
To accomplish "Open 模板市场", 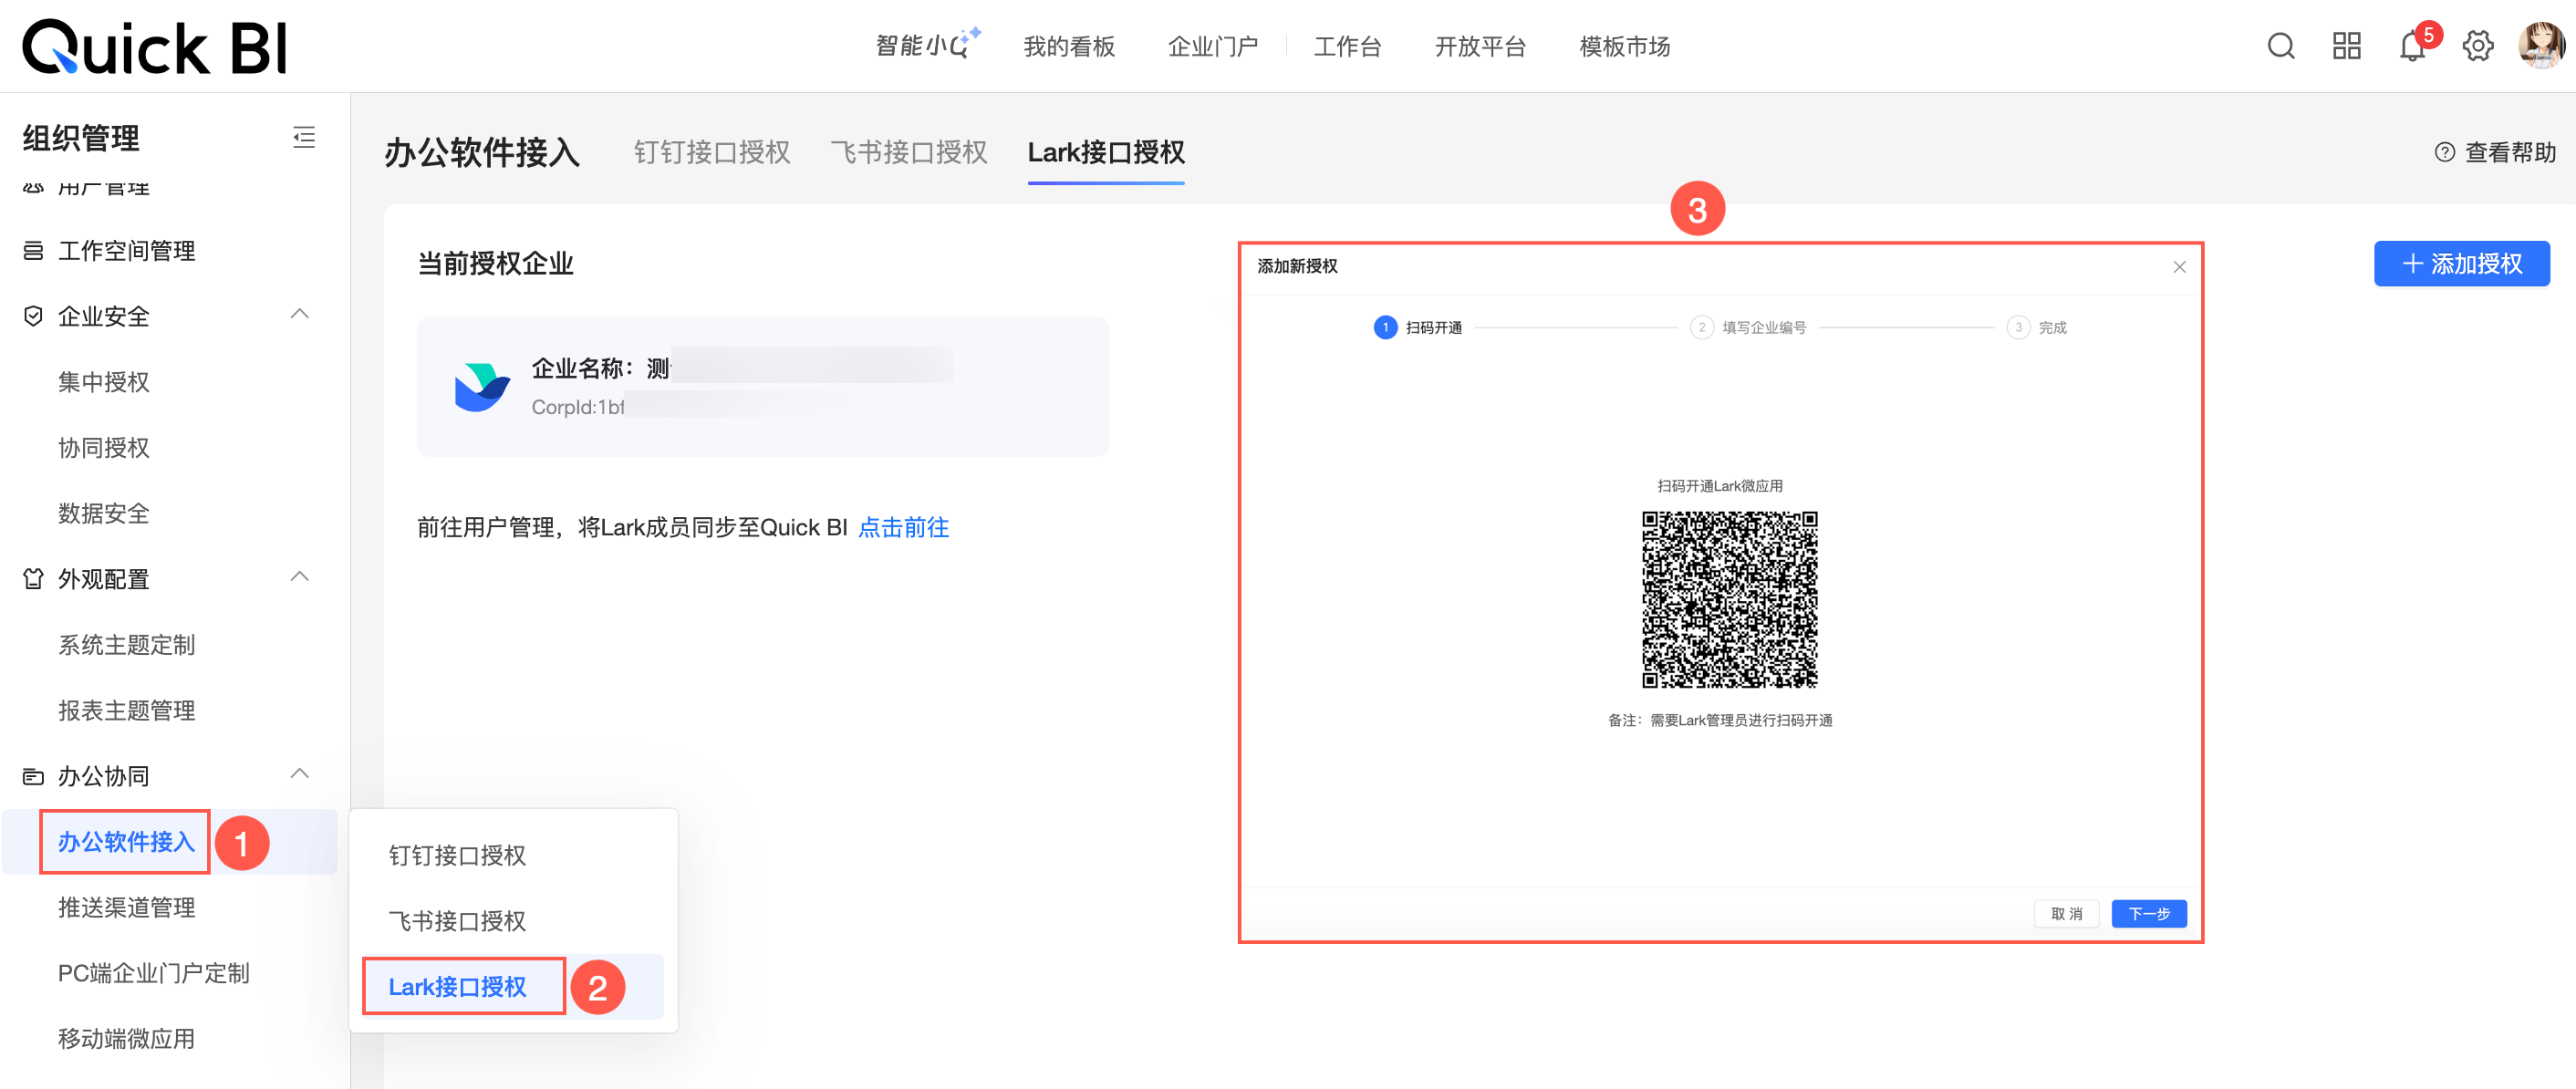I will (x=1624, y=47).
